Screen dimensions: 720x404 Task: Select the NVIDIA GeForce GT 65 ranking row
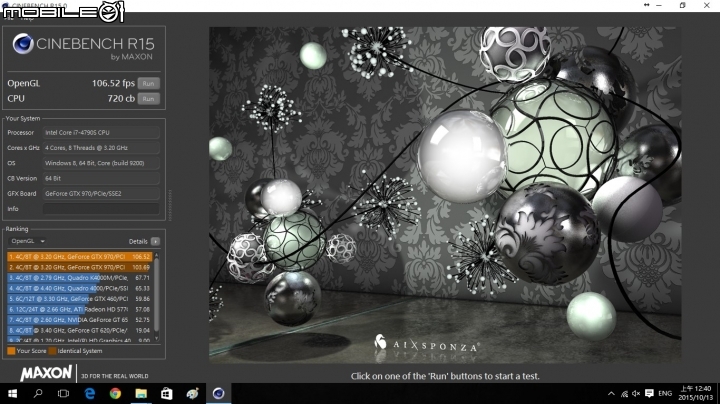[80, 320]
